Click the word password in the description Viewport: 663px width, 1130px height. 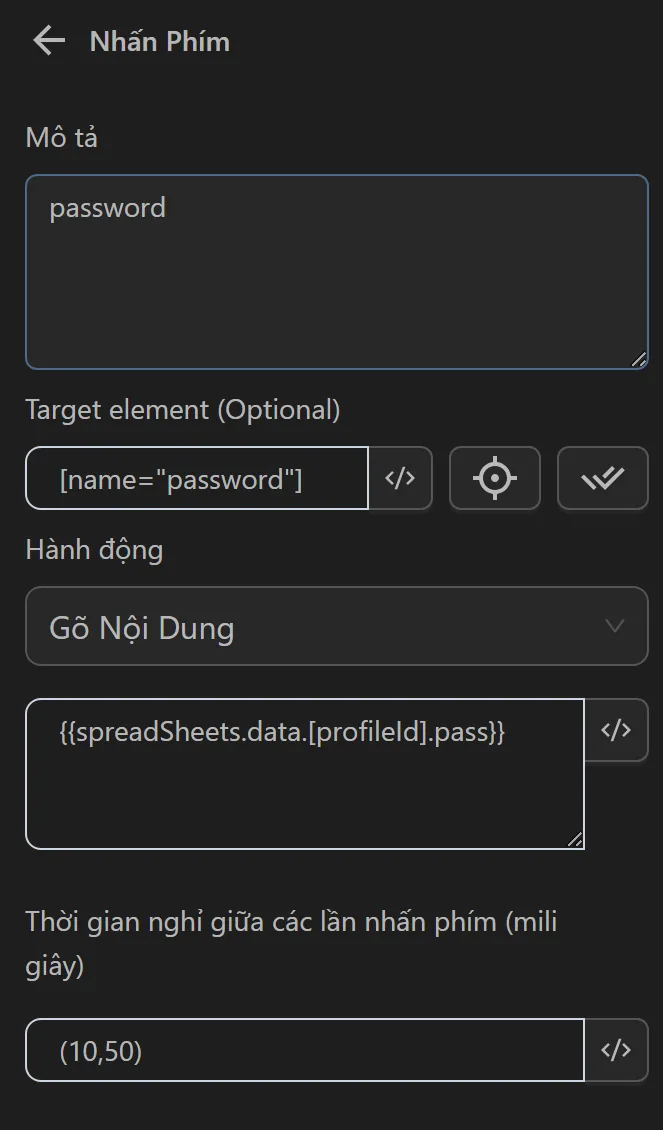108,208
